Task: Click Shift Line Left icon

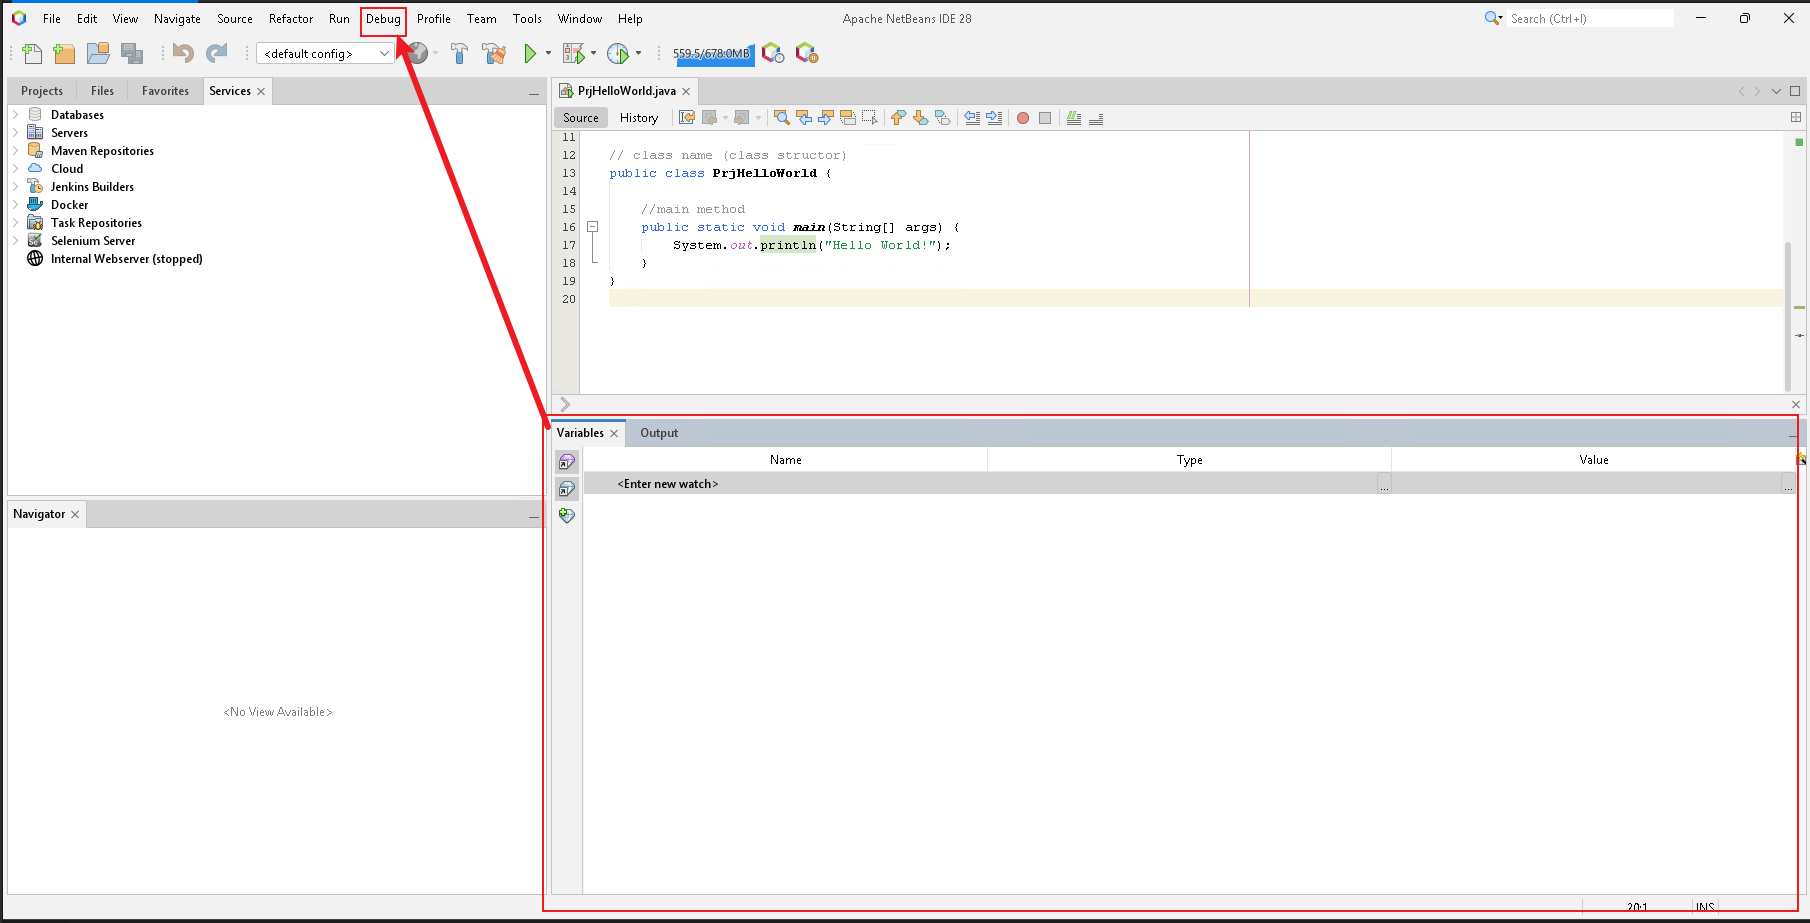Action: [x=972, y=118]
